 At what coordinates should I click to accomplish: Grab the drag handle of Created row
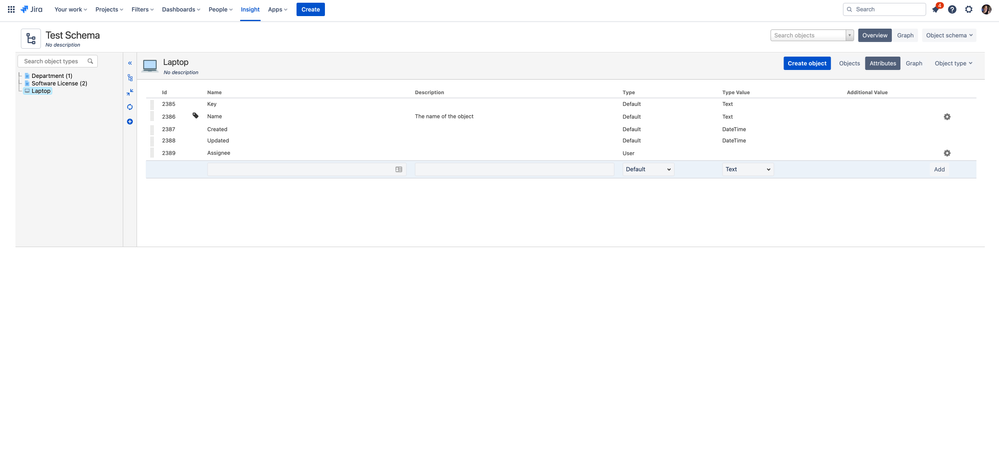pyautogui.click(x=152, y=129)
